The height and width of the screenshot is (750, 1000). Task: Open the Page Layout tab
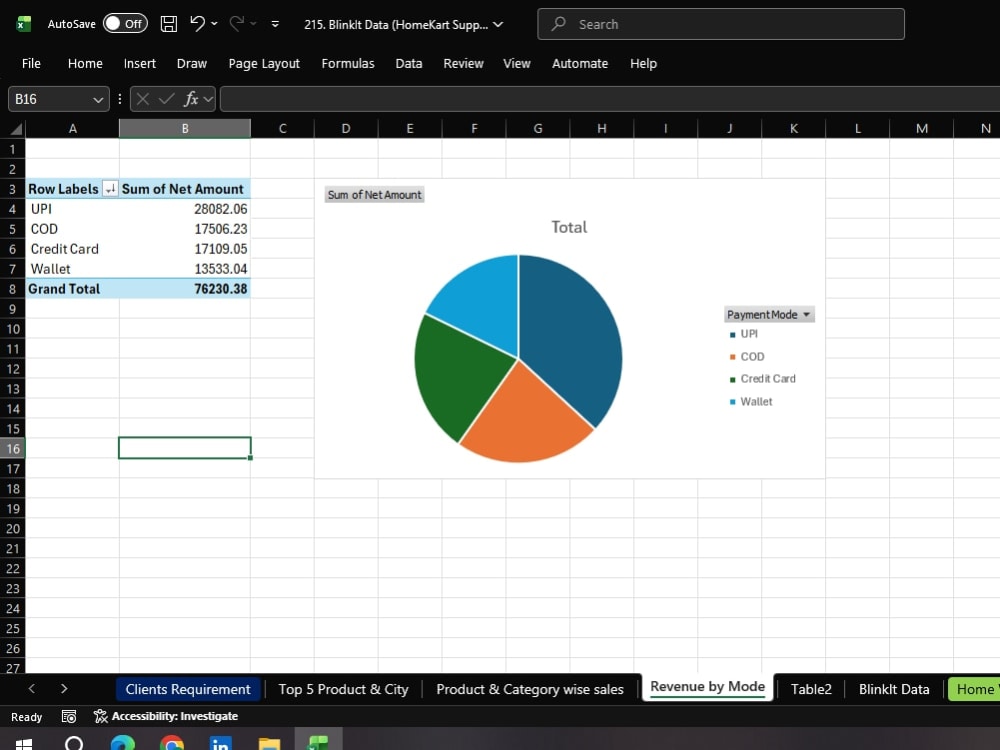coord(264,63)
